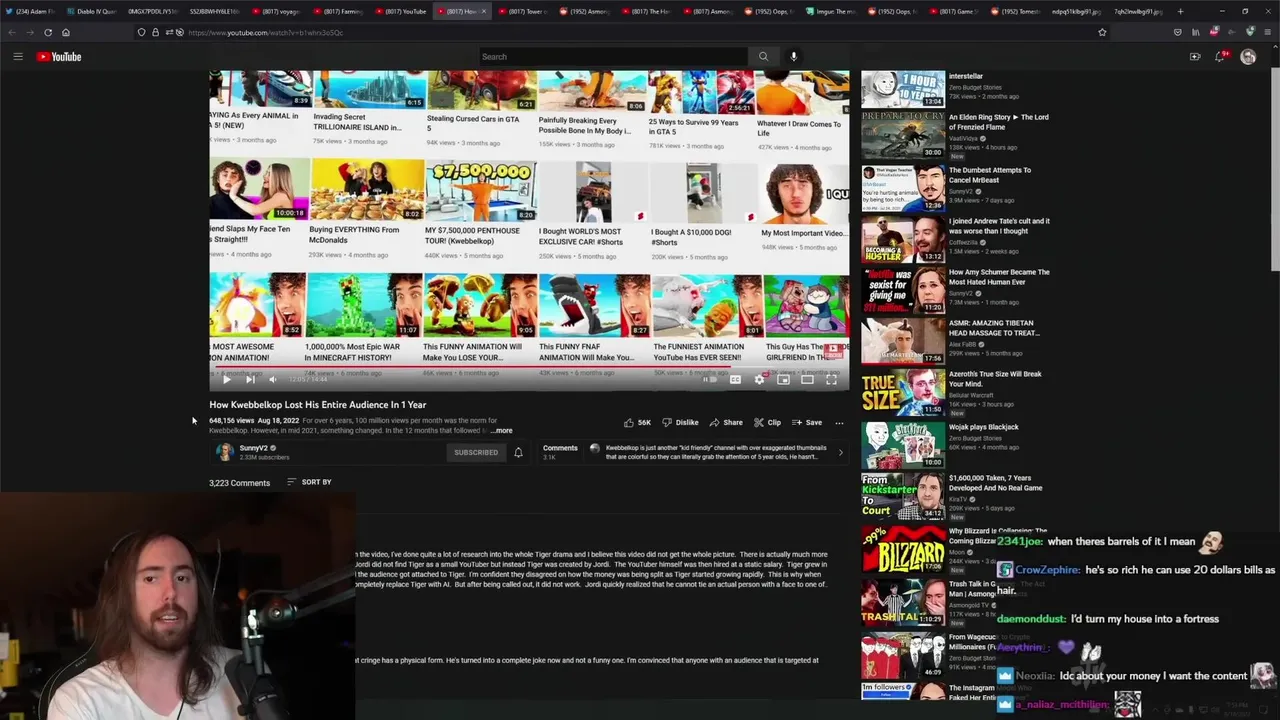Viewport: 1280px width, 720px height.
Task: Click in the YouTube search field
Action: [x=612, y=57]
